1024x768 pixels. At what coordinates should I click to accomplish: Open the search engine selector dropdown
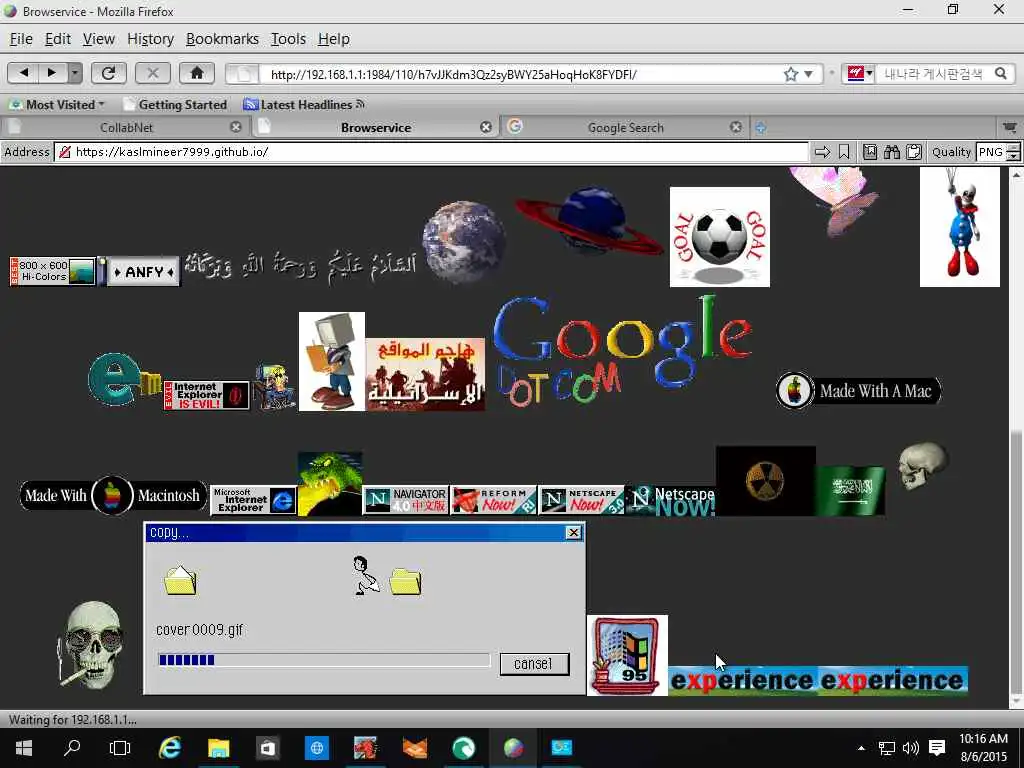tap(859, 74)
